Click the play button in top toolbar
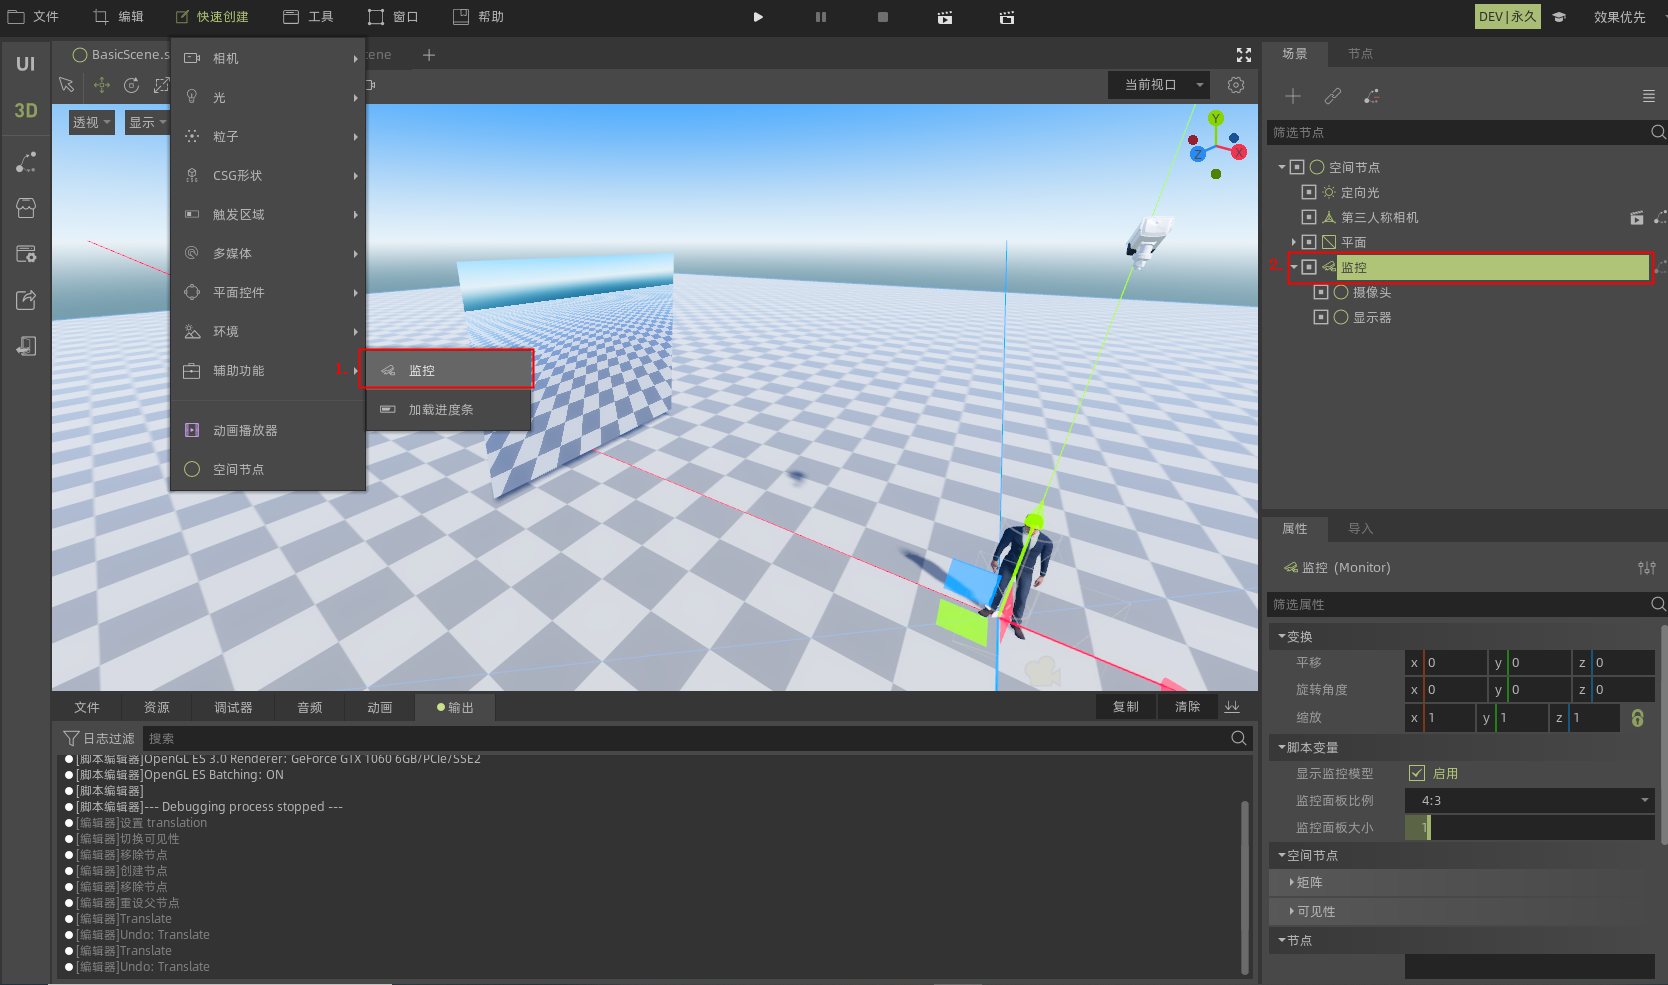 tap(758, 17)
